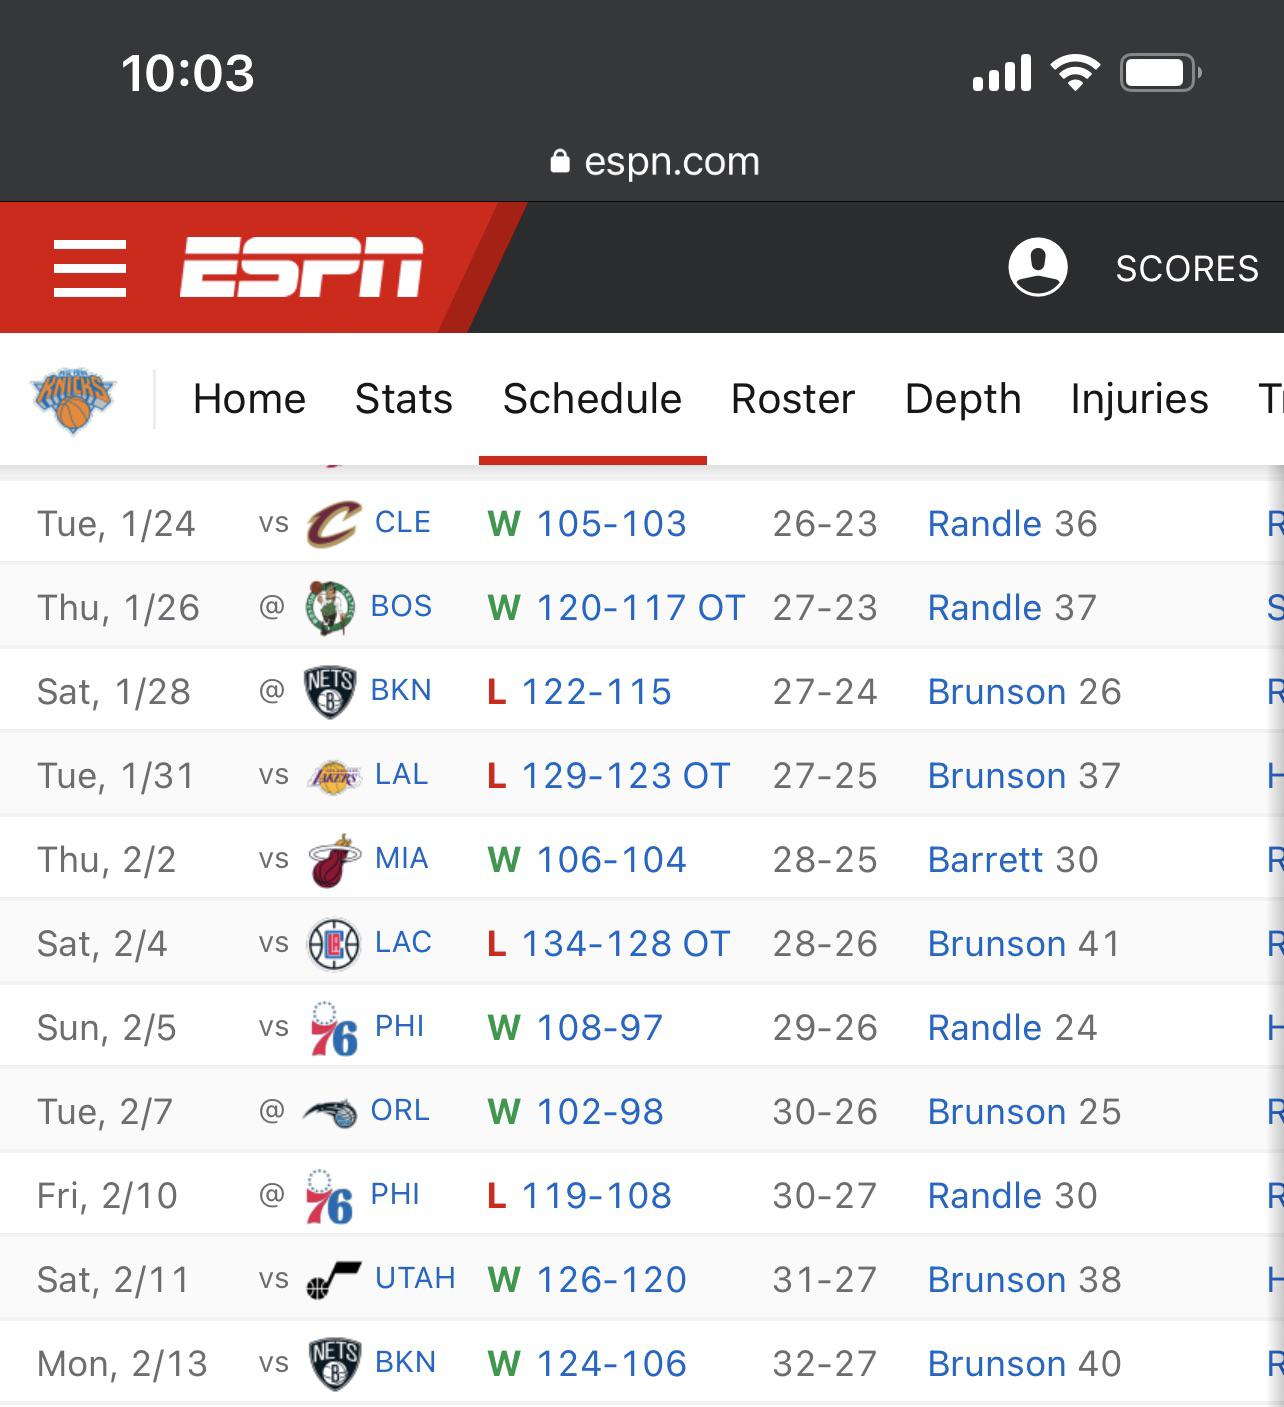
Task: Tap the Clippers team logo
Action: pyautogui.click(x=333, y=944)
